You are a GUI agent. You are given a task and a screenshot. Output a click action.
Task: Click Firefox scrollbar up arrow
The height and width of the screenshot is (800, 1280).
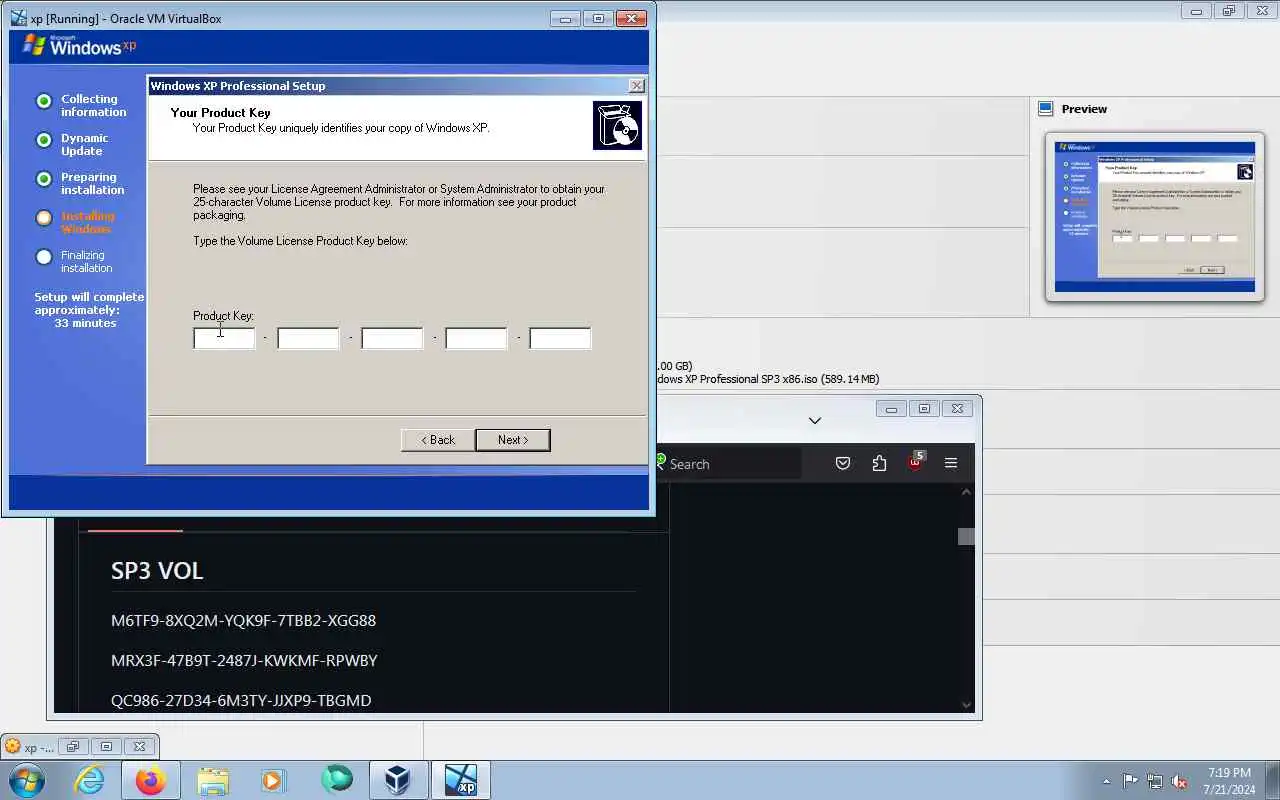point(966,492)
